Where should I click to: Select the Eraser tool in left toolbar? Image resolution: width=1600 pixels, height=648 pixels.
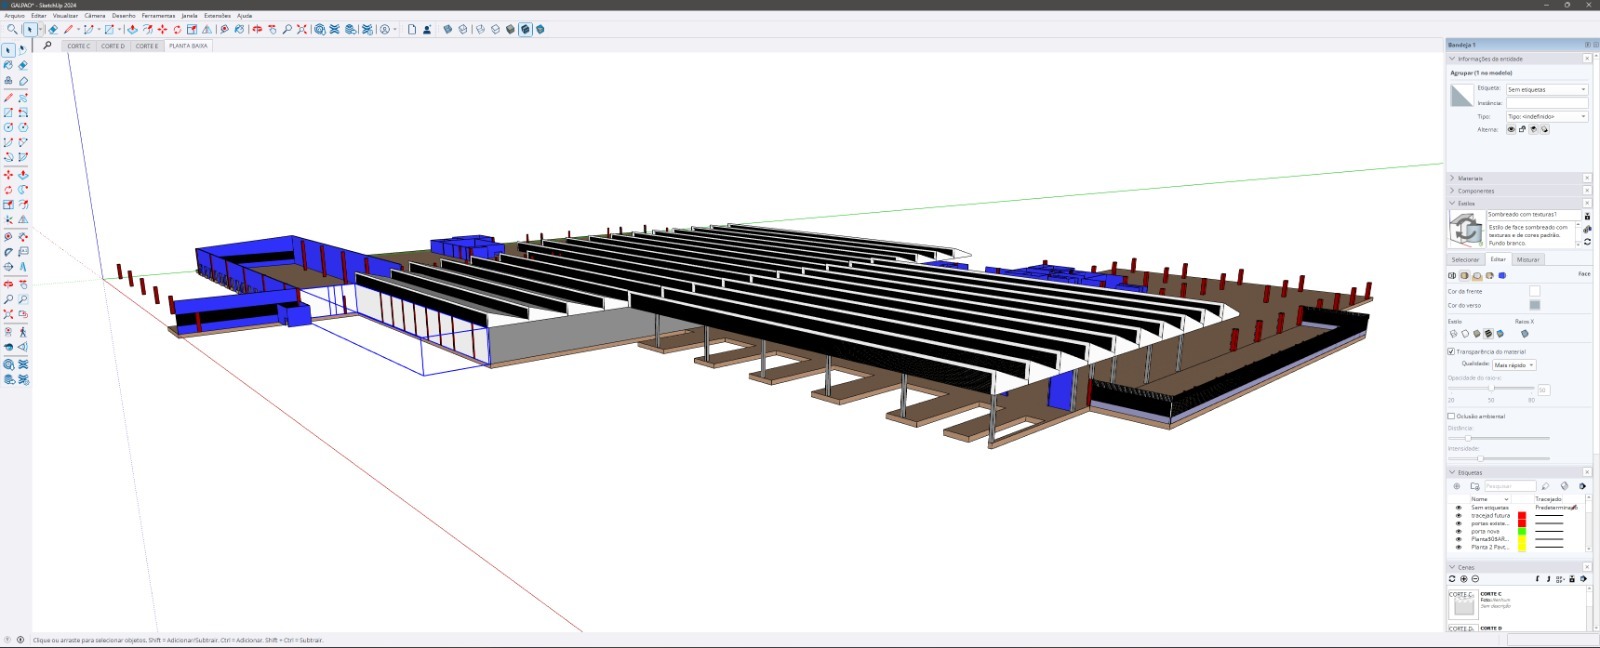[x=23, y=65]
